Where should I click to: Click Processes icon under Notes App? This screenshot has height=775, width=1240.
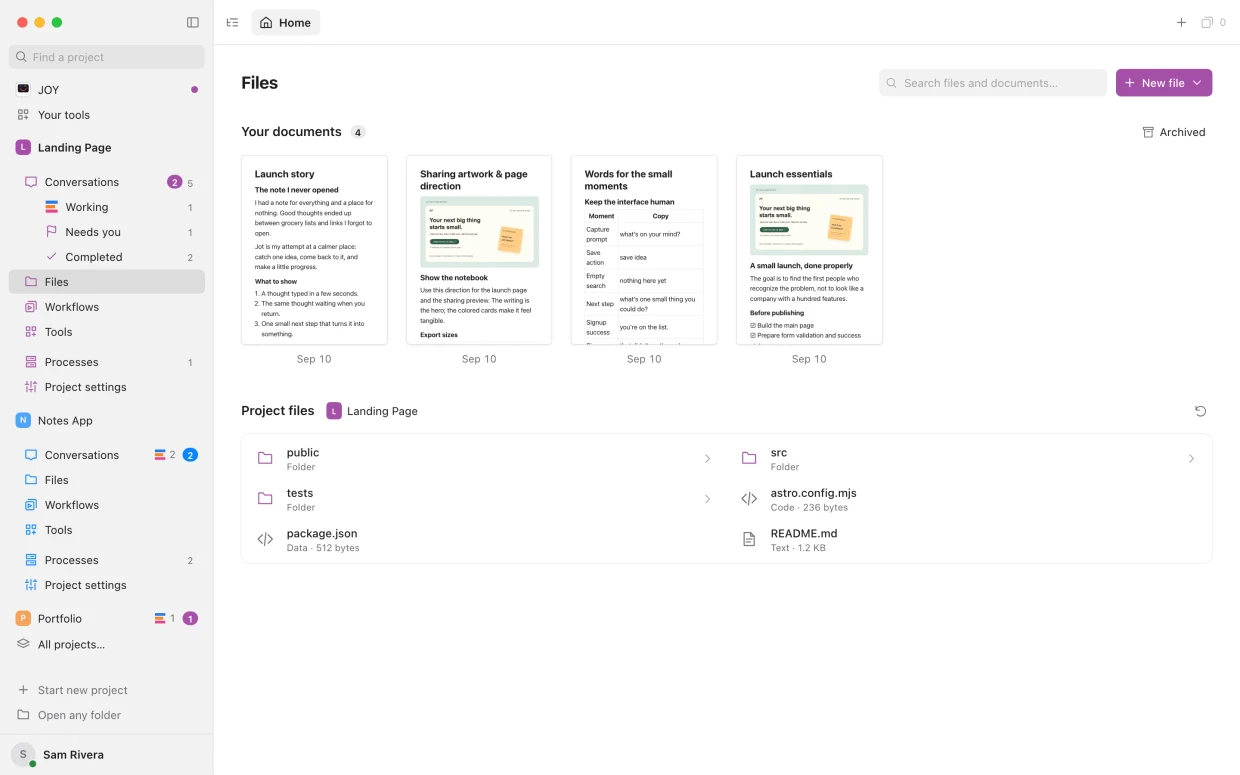click(x=31, y=560)
